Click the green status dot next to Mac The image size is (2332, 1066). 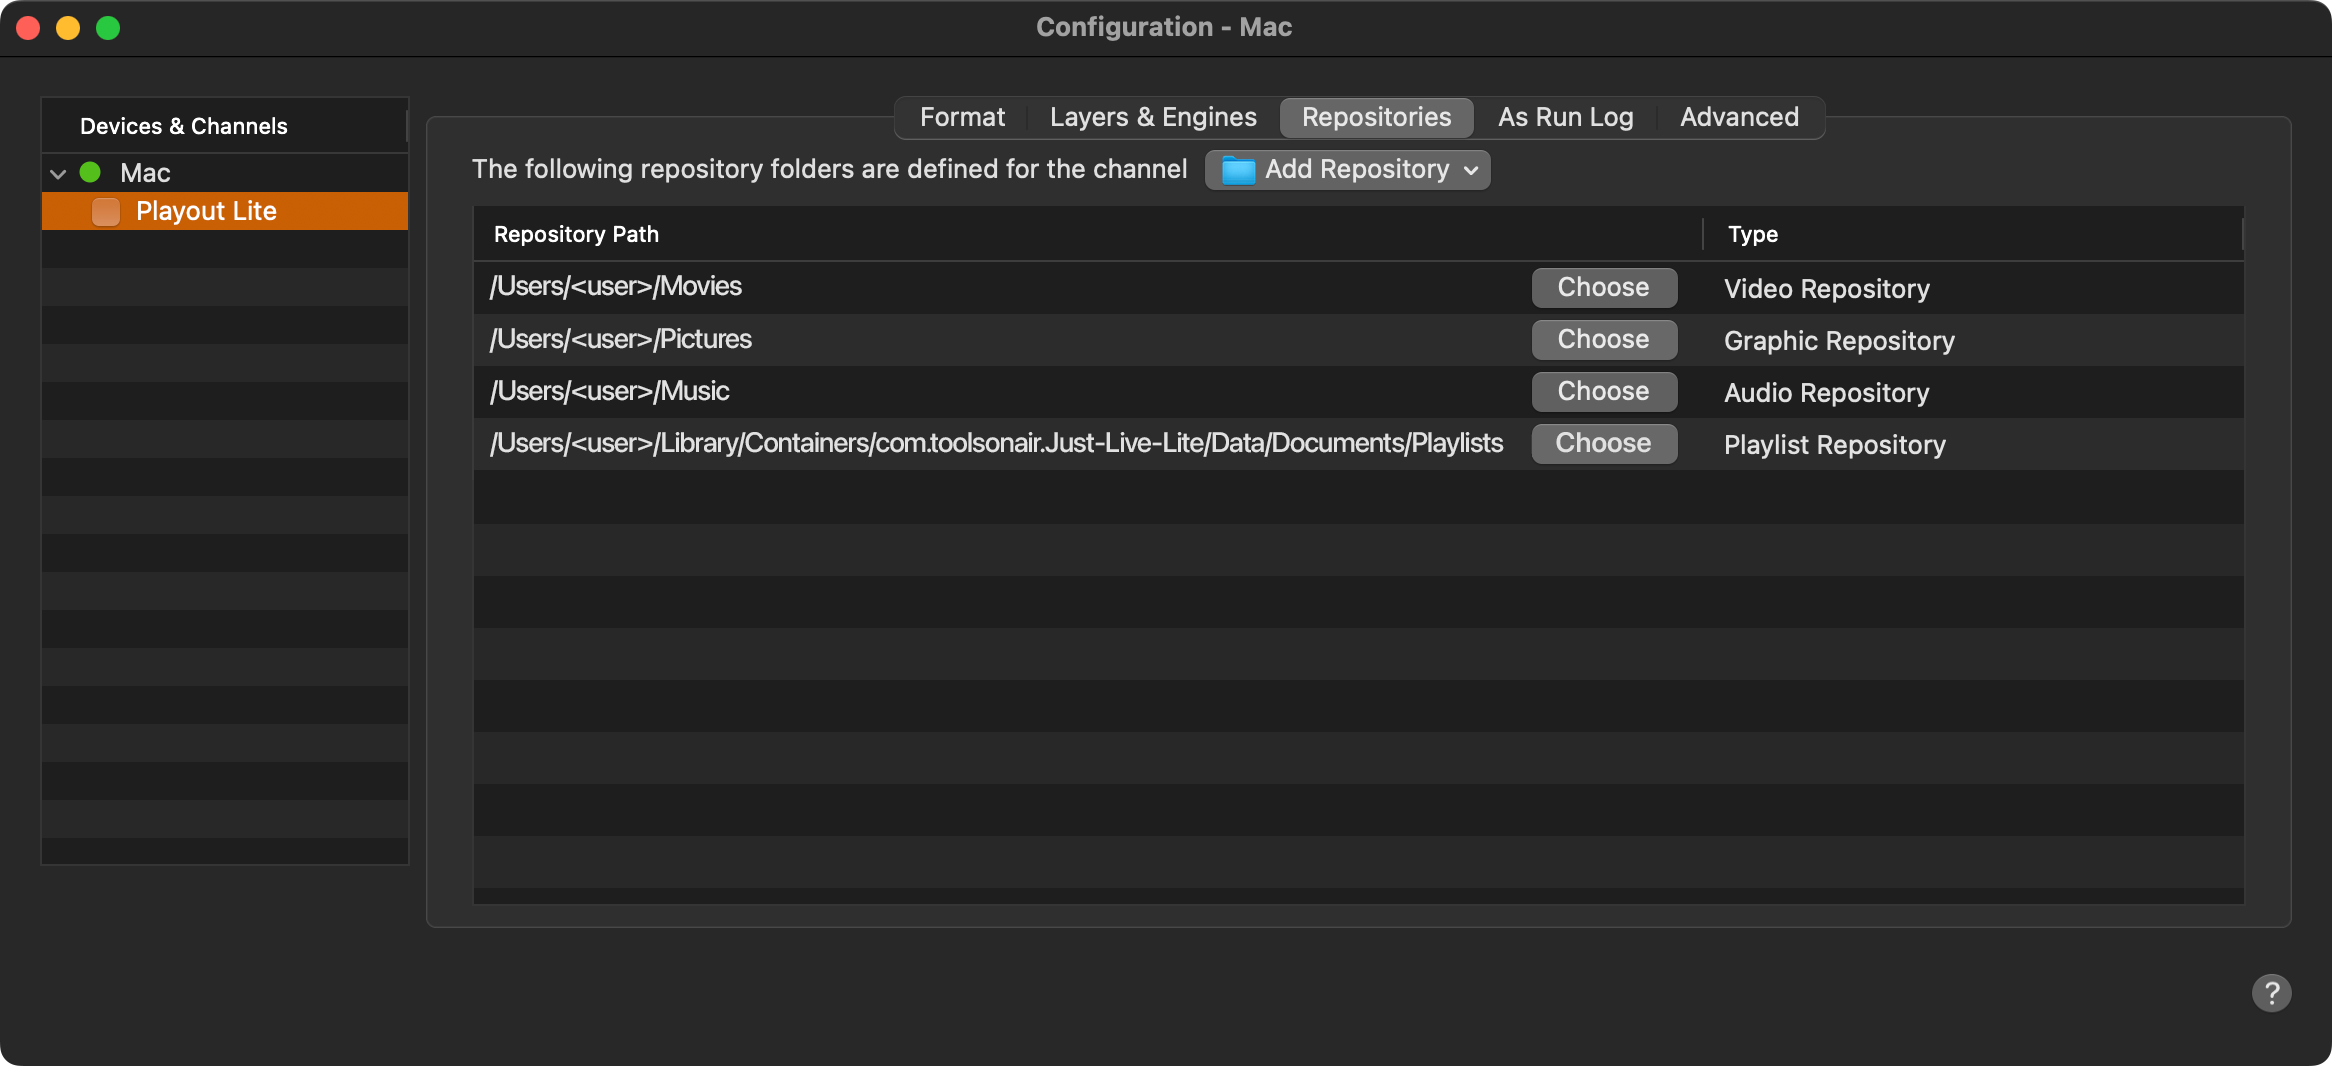click(90, 172)
